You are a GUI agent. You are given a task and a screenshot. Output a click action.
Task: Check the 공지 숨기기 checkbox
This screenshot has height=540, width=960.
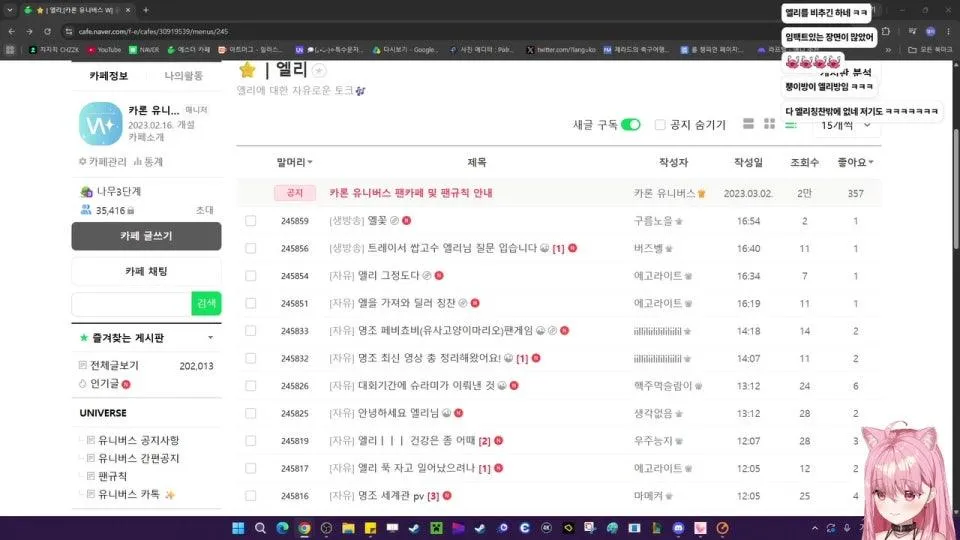[660, 125]
